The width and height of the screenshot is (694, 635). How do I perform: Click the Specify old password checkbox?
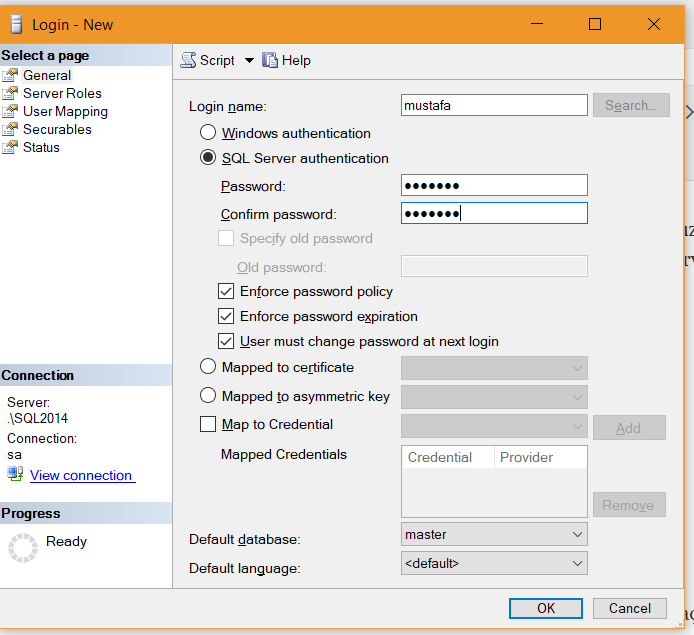coord(226,238)
